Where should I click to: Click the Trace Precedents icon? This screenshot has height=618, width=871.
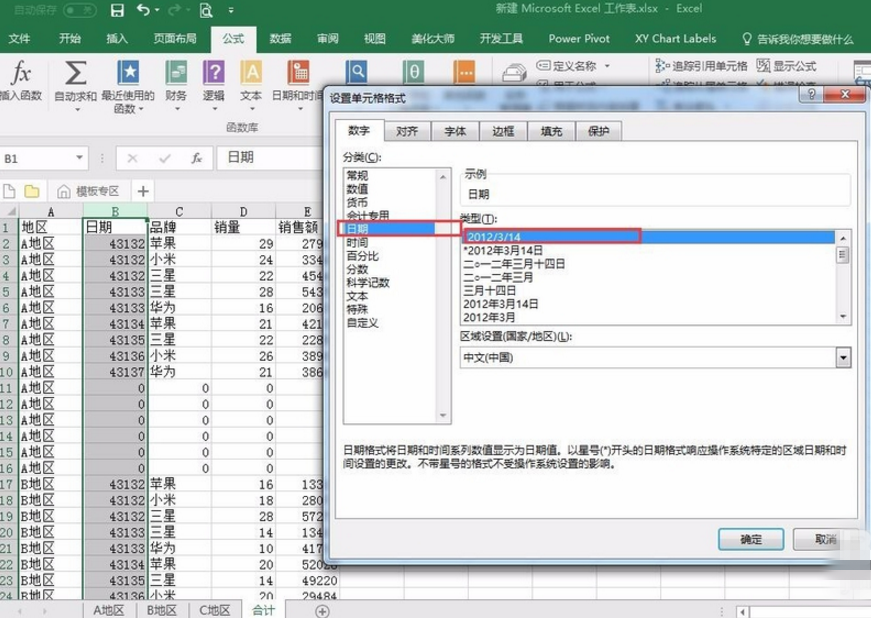pyautogui.click(x=664, y=66)
